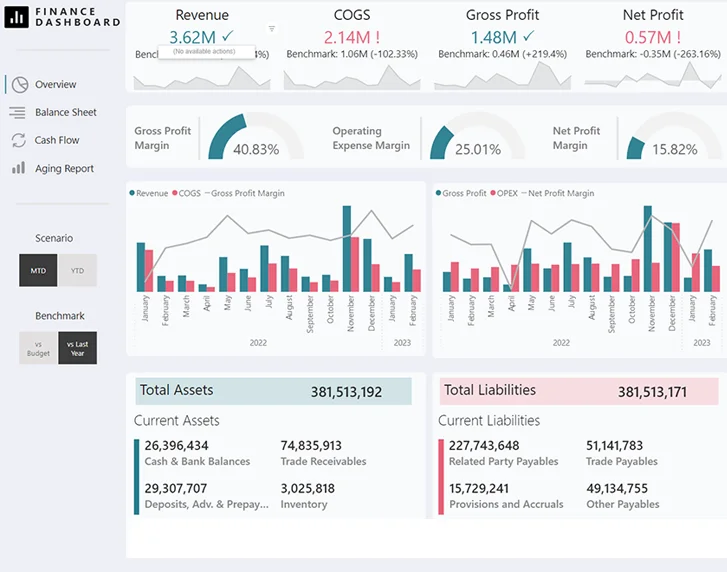Click the Revenue checkmark status icon
The width and height of the screenshot is (727, 572).
tap(228, 36)
